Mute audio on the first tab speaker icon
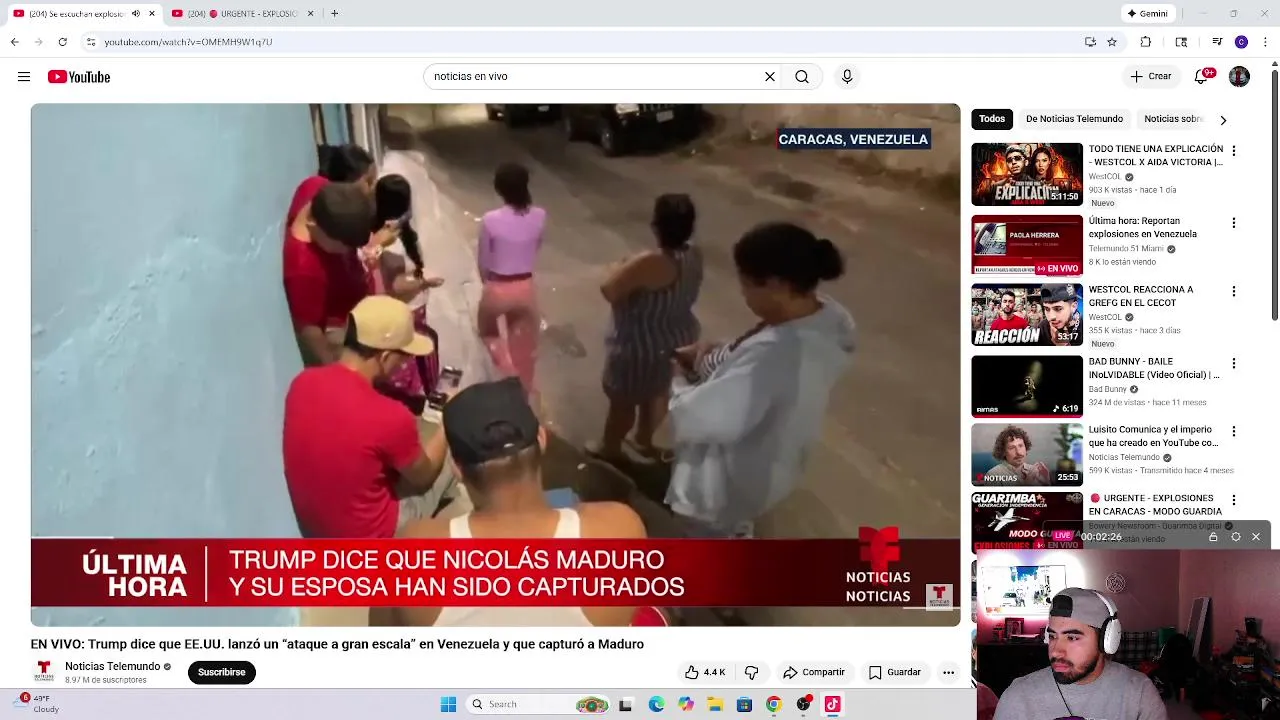 coord(136,14)
